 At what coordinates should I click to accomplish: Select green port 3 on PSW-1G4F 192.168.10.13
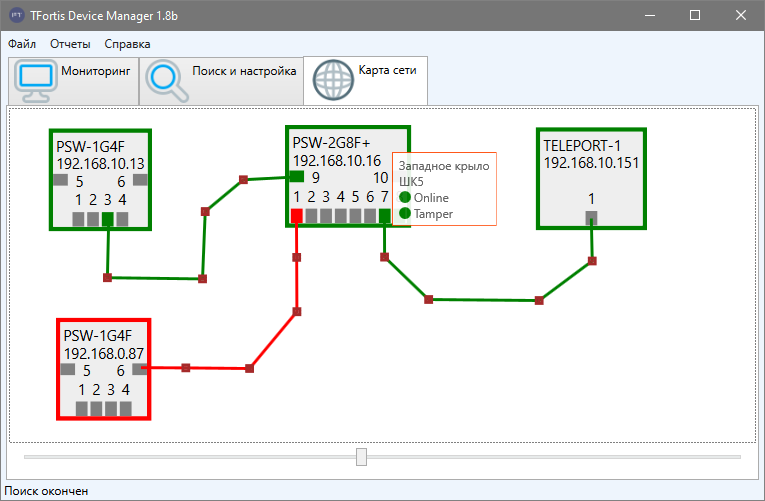[108, 219]
